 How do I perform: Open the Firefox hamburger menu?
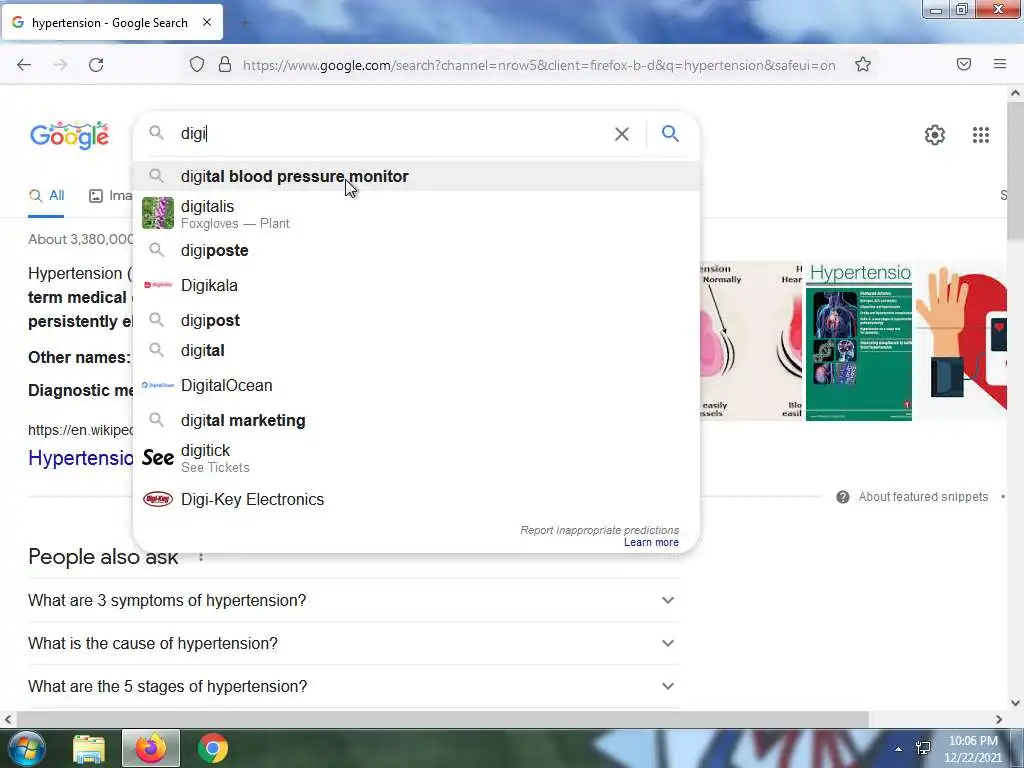pos(999,64)
